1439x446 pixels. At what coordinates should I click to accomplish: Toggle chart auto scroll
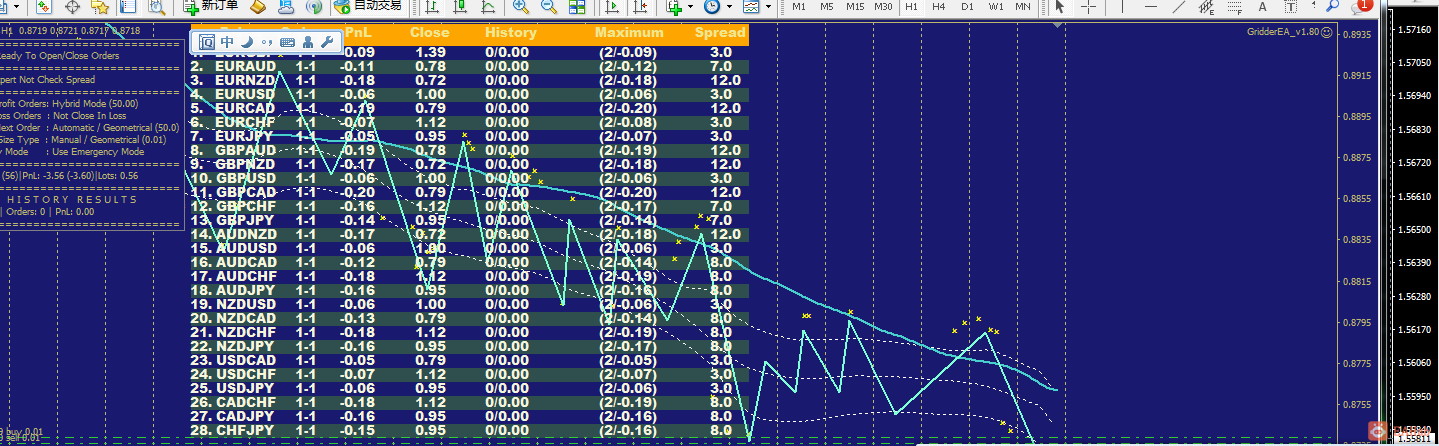[612, 6]
